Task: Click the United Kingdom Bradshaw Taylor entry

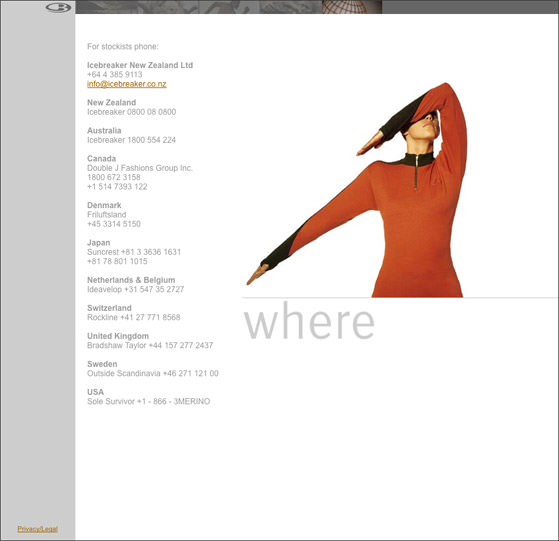Action: pyautogui.click(x=150, y=341)
